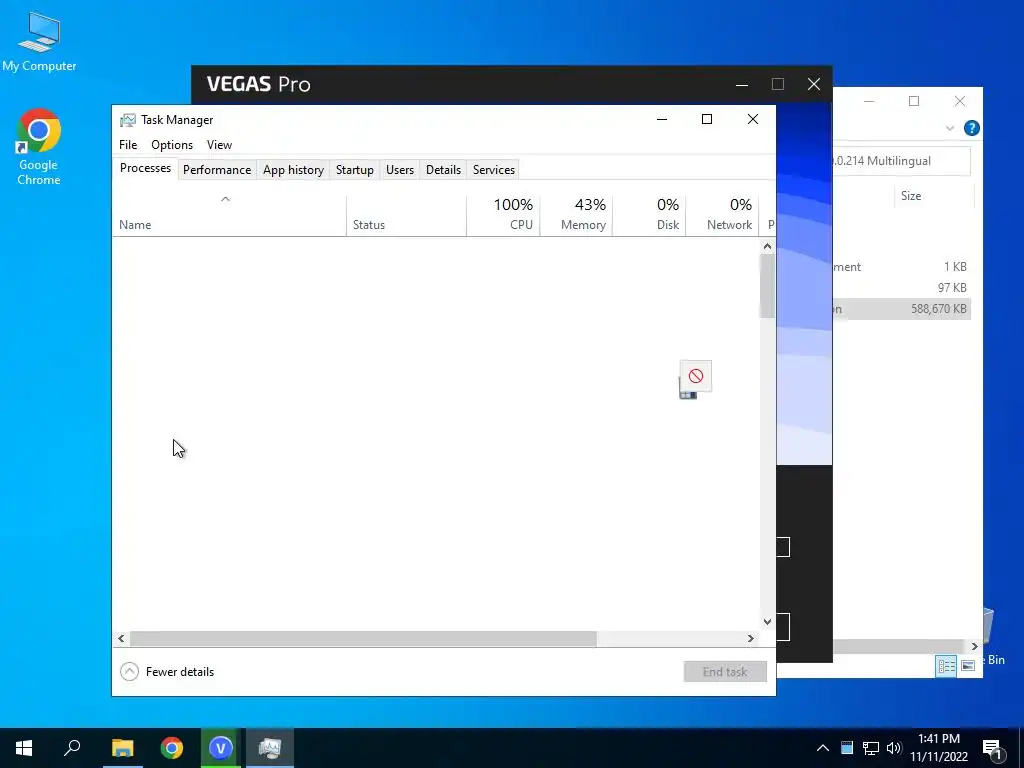Sort processes by Disk column
The width and height of the screenshot is (1024, 768).
click(x=649, y=216)
